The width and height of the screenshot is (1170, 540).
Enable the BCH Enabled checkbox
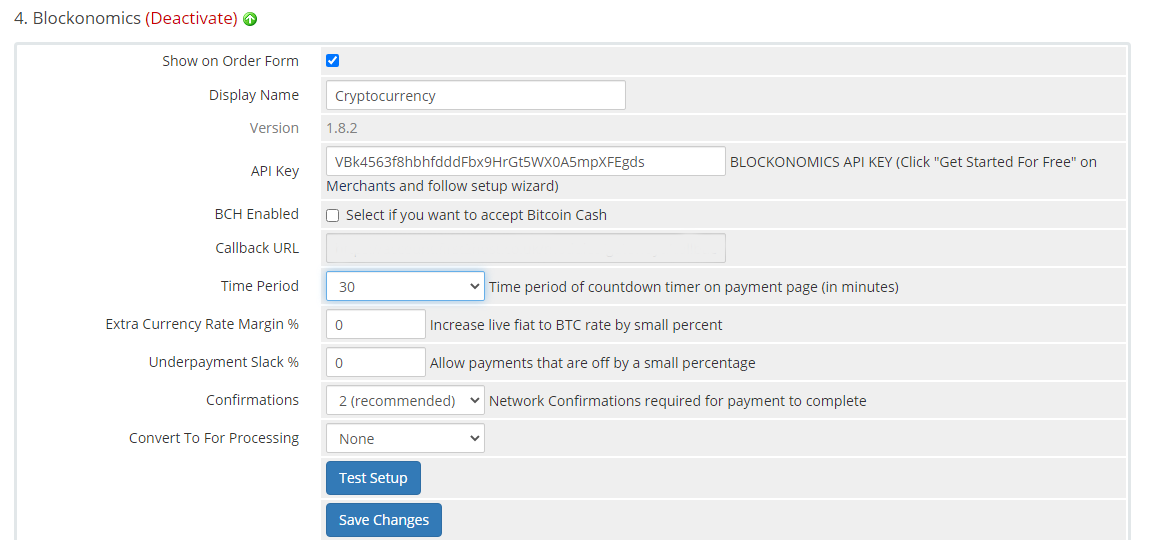click(x=333, y=216)
